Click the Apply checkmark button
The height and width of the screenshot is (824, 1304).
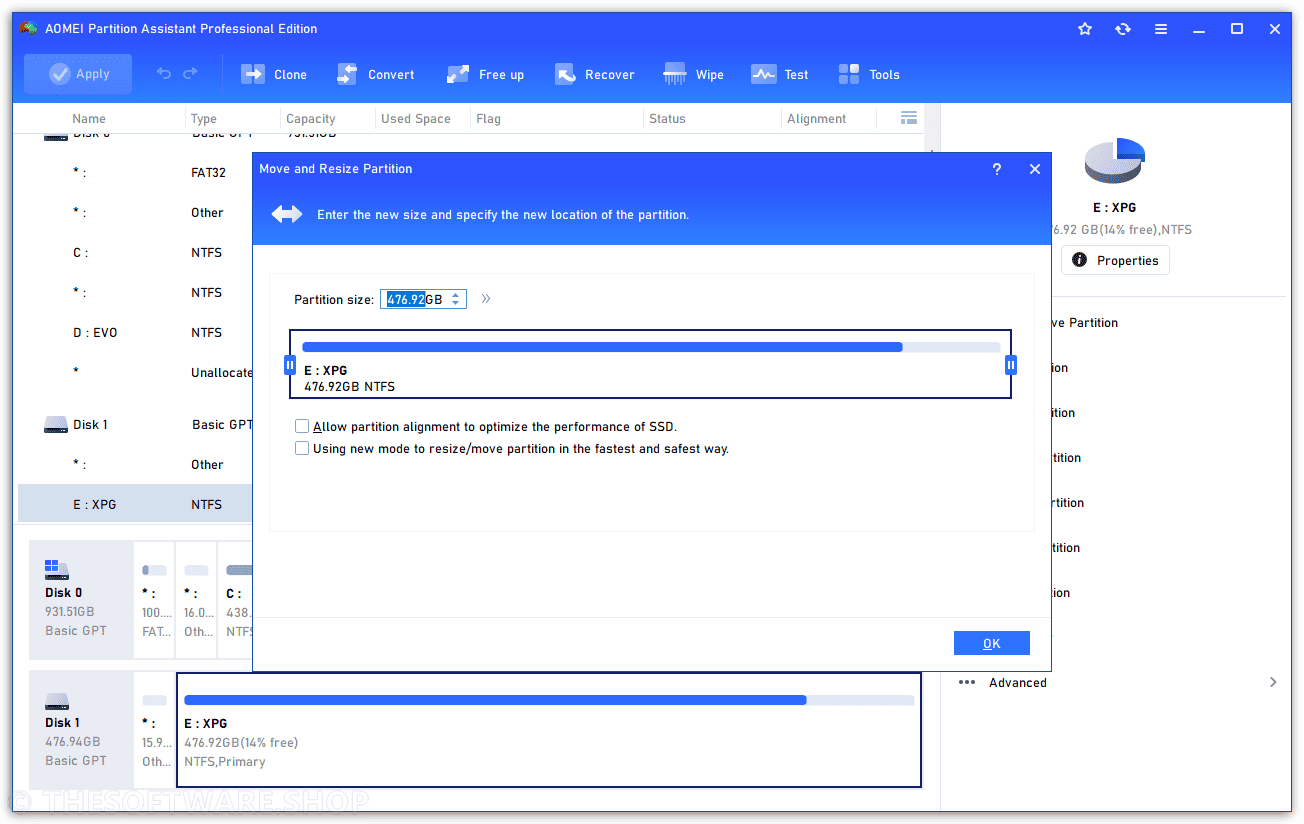coord(78,74)
